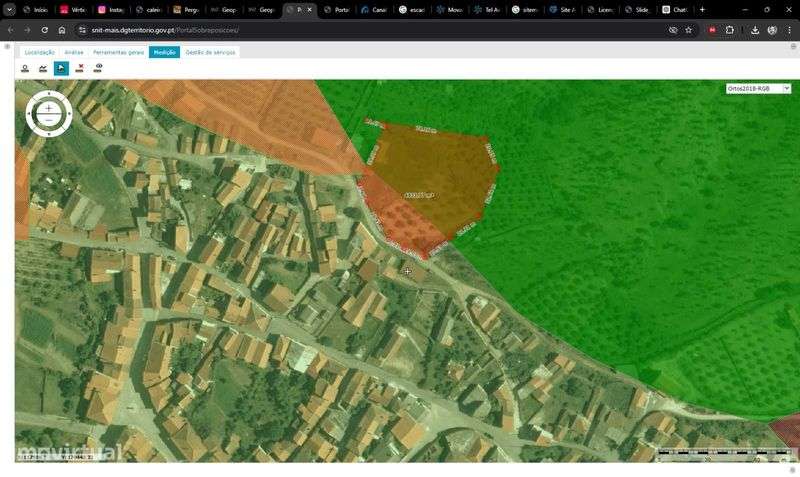Image resolution: width=800 pixels, height=477 pixels.
Task: Open the Ortos2018-RGB basemap dropdown
Action: [x=758, y=89]
